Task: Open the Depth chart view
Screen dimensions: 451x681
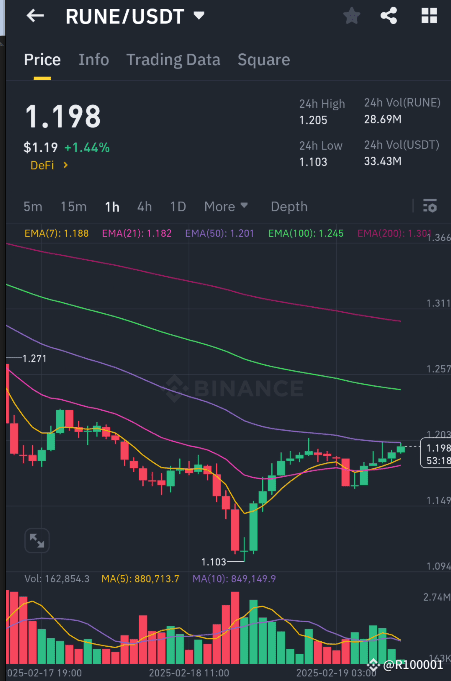Action: tap(289, 206)
